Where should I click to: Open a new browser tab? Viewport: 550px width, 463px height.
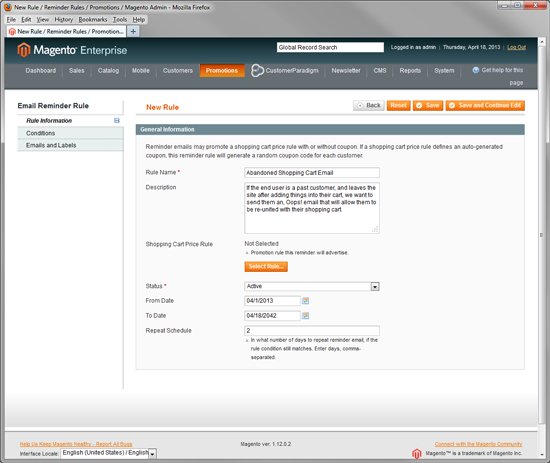pyautogui.click(x=133, y=32)
